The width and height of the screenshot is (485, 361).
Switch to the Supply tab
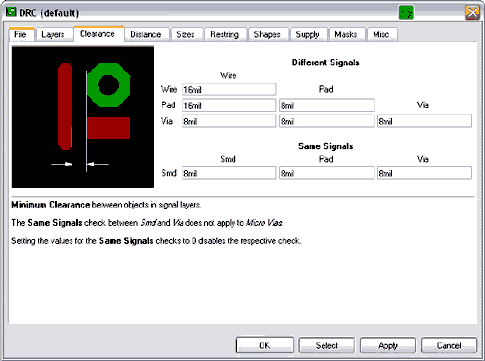[309, 34]
